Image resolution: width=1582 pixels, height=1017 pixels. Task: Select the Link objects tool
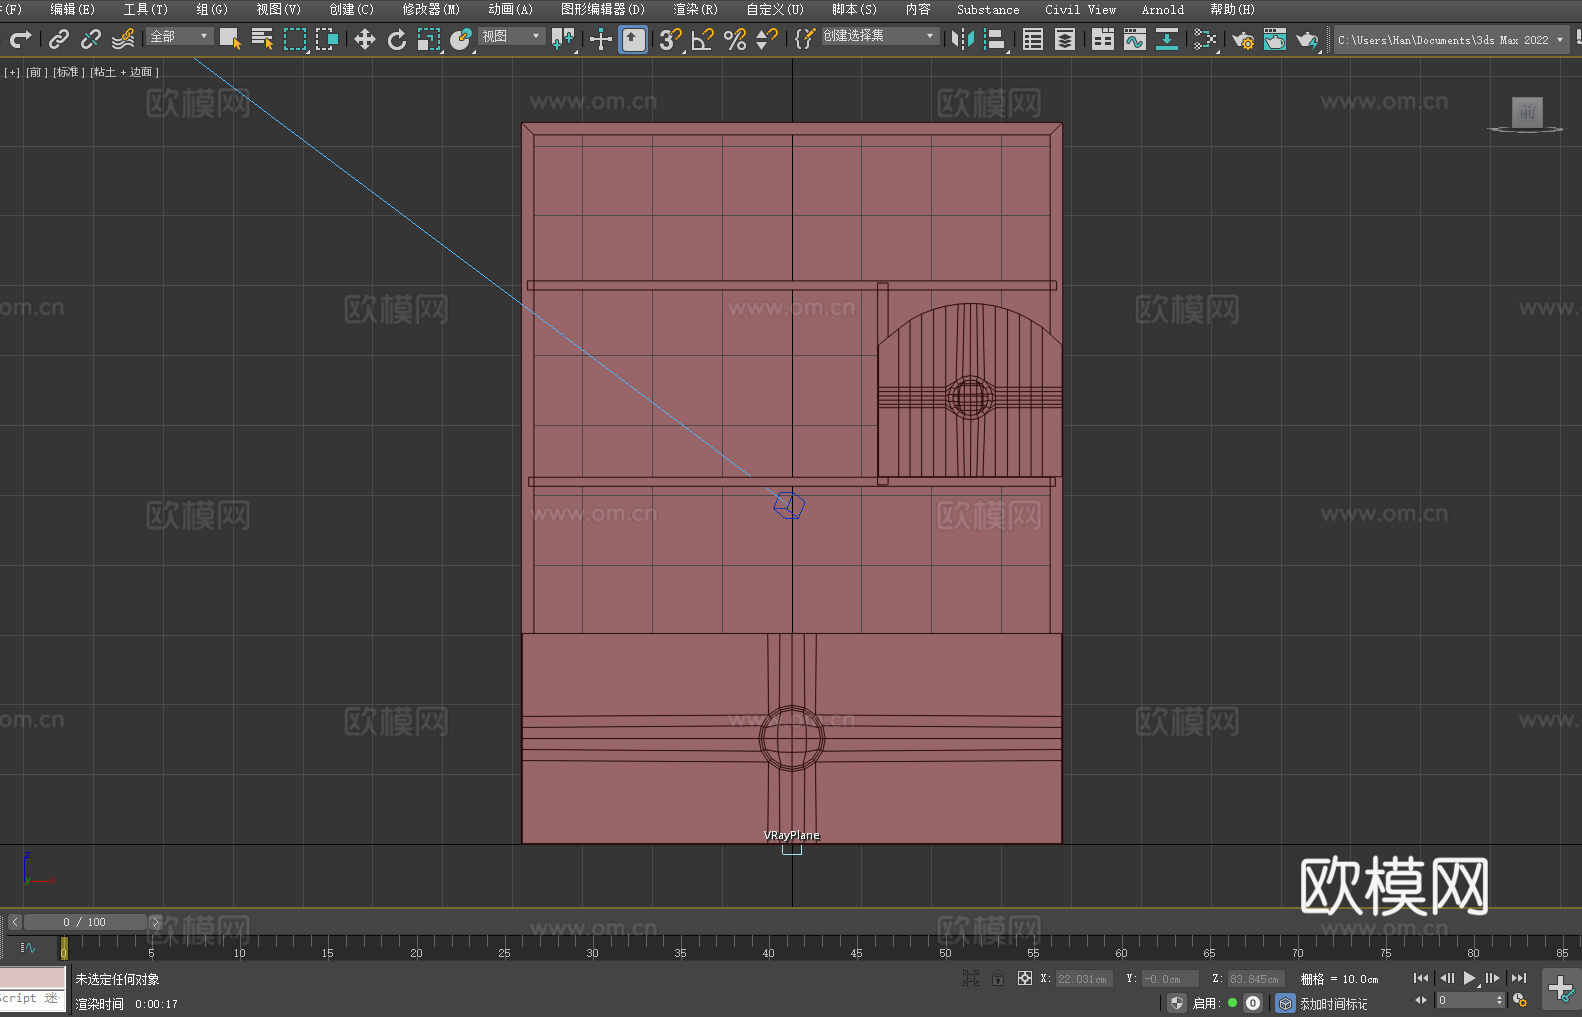tap(59, 39)
